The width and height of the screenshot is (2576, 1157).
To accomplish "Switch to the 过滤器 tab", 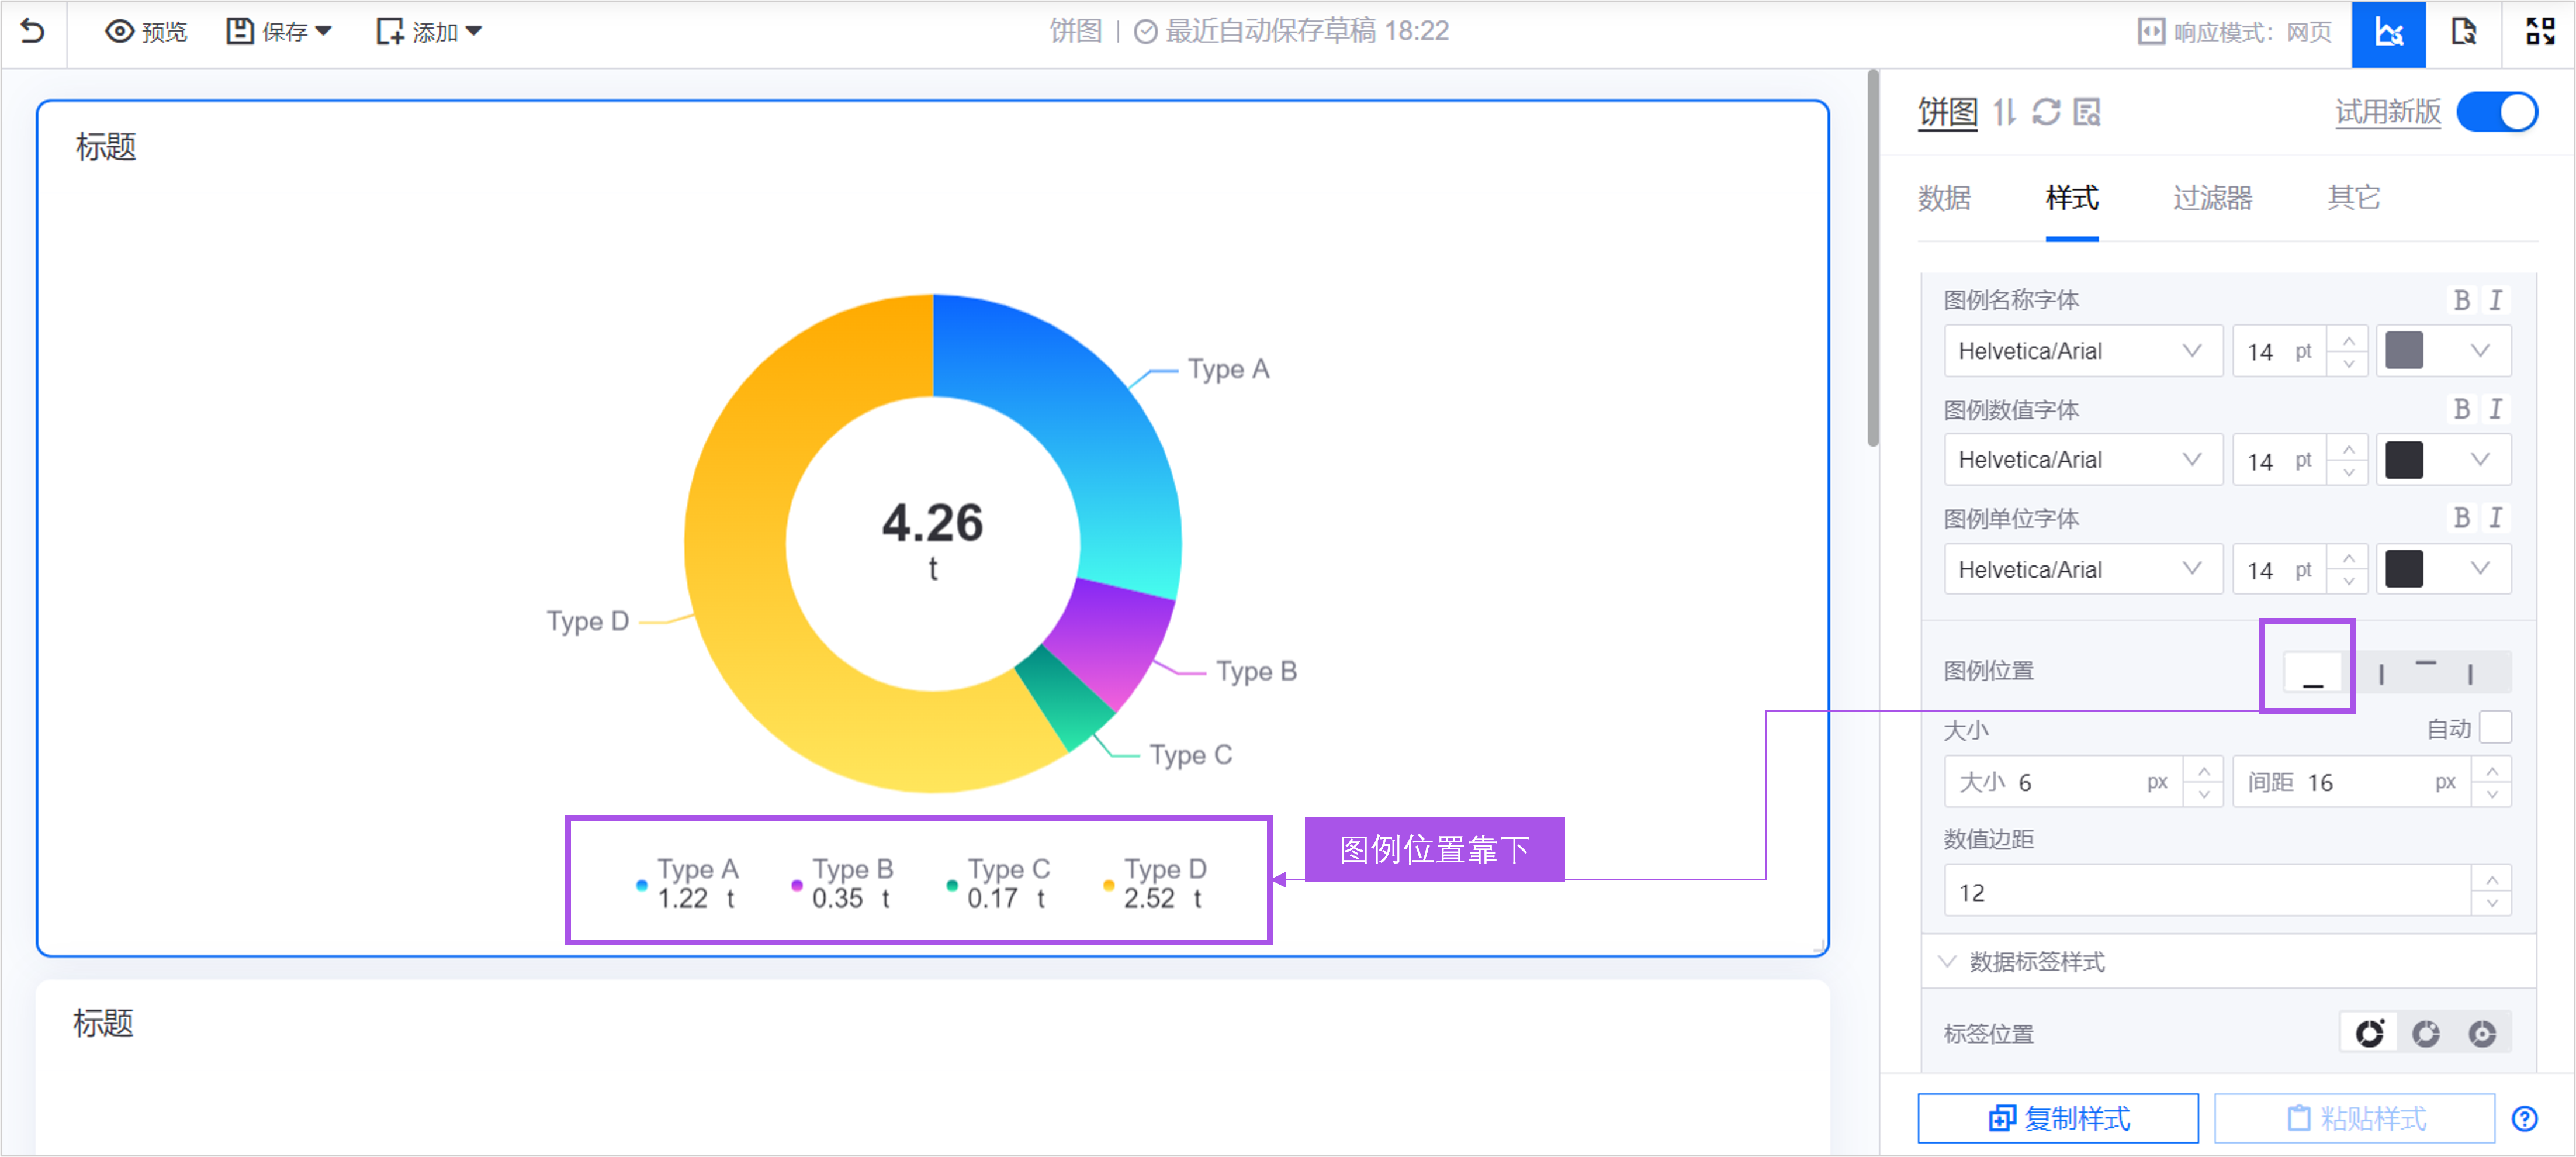I will point(2212,198).
